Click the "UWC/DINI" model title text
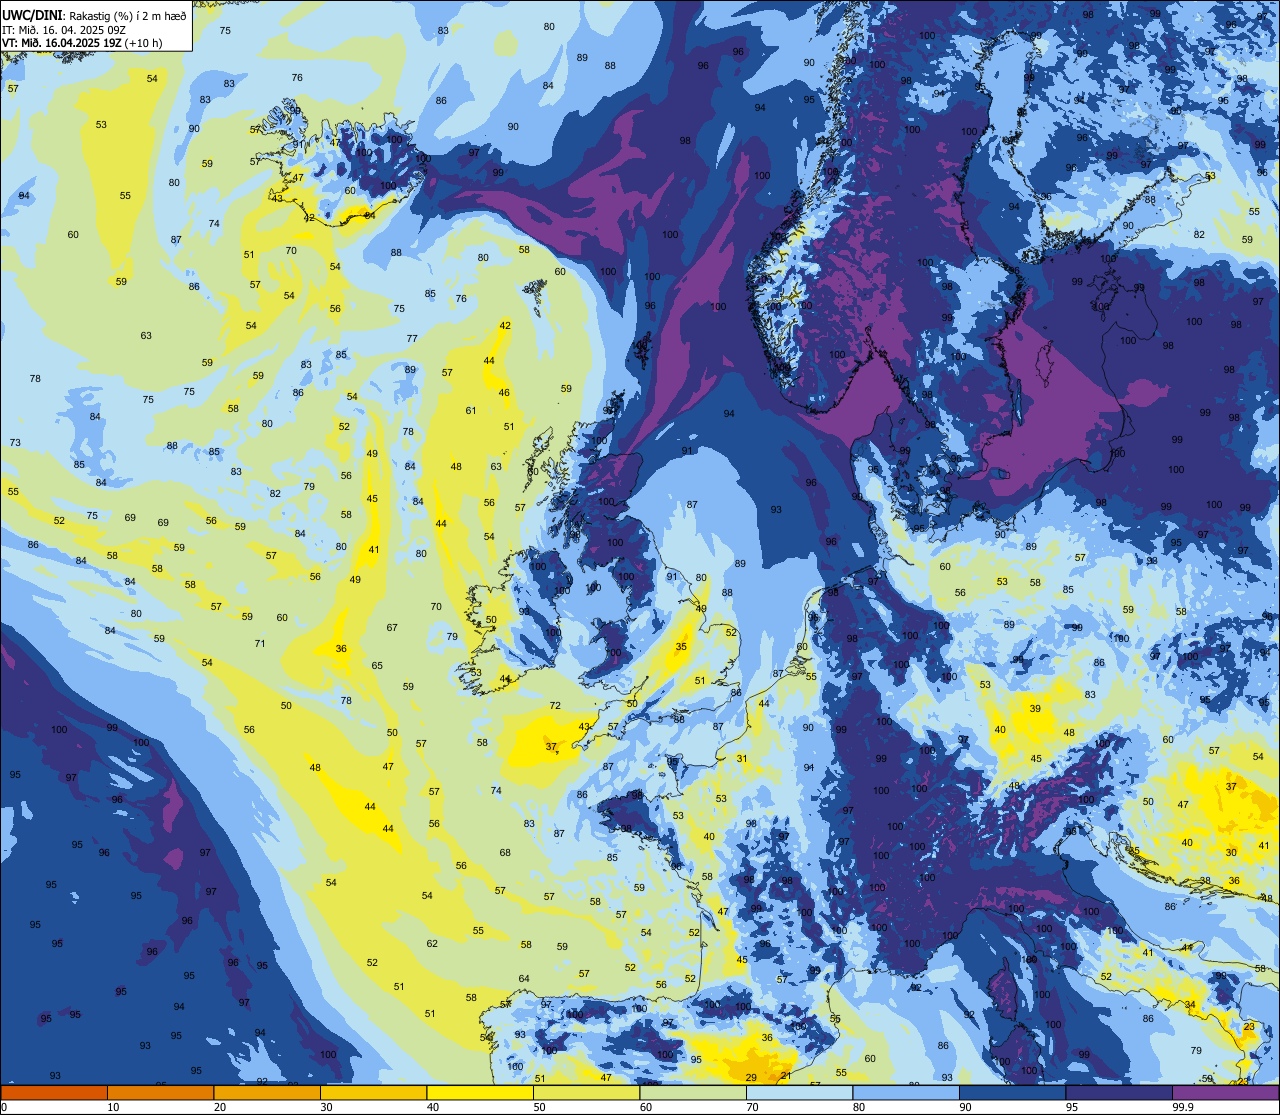This screenshot has width=1280, height=1115. pos(34,15)
